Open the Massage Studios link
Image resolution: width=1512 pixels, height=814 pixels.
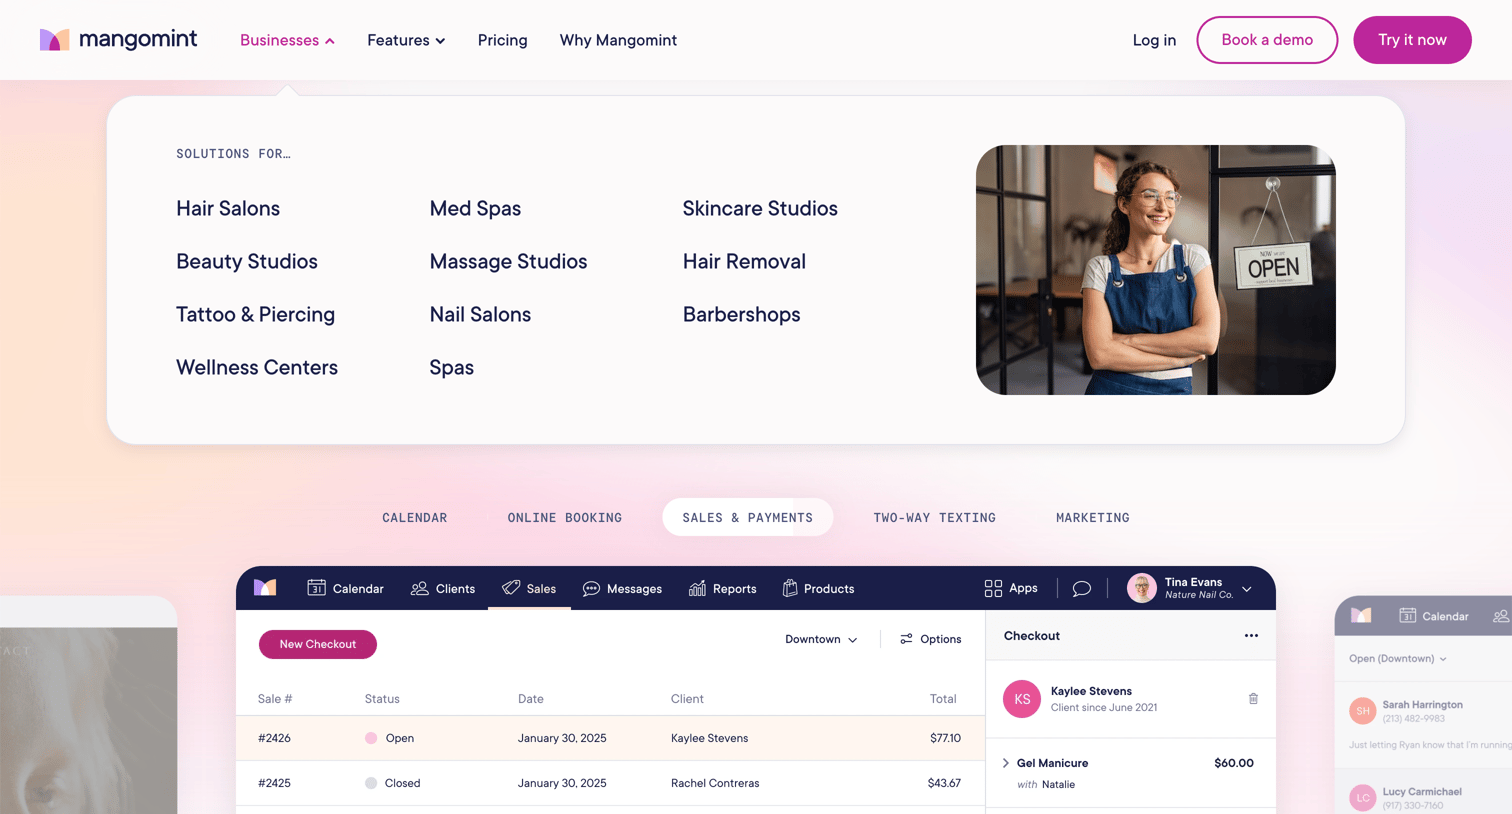pyautogui.click(x=508, y=261)
